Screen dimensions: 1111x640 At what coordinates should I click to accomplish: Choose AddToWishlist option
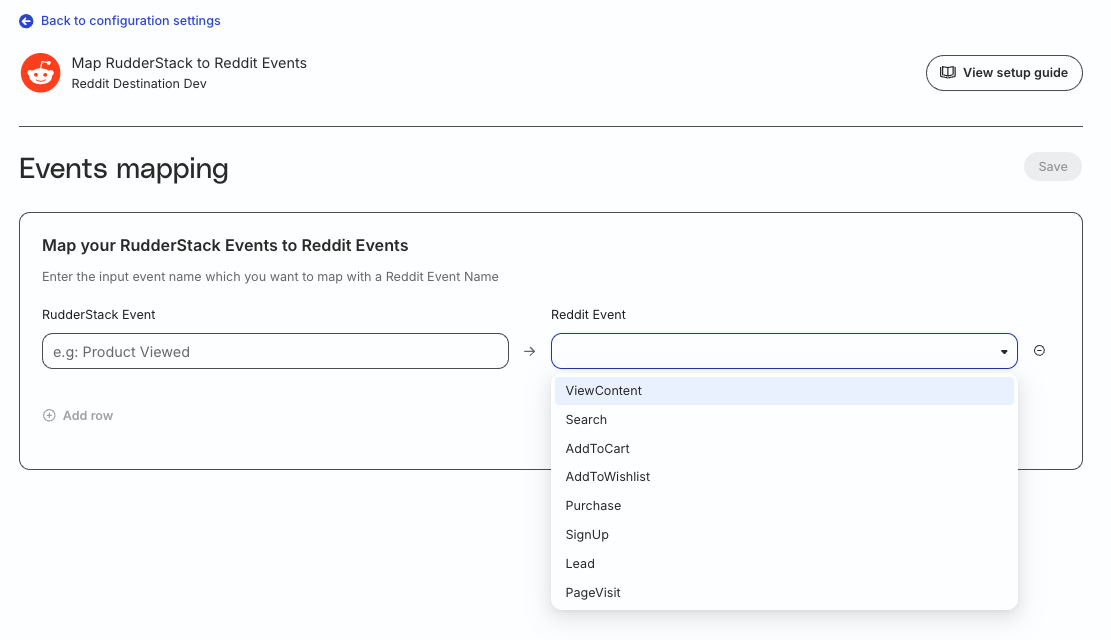(x=784, y=477)
